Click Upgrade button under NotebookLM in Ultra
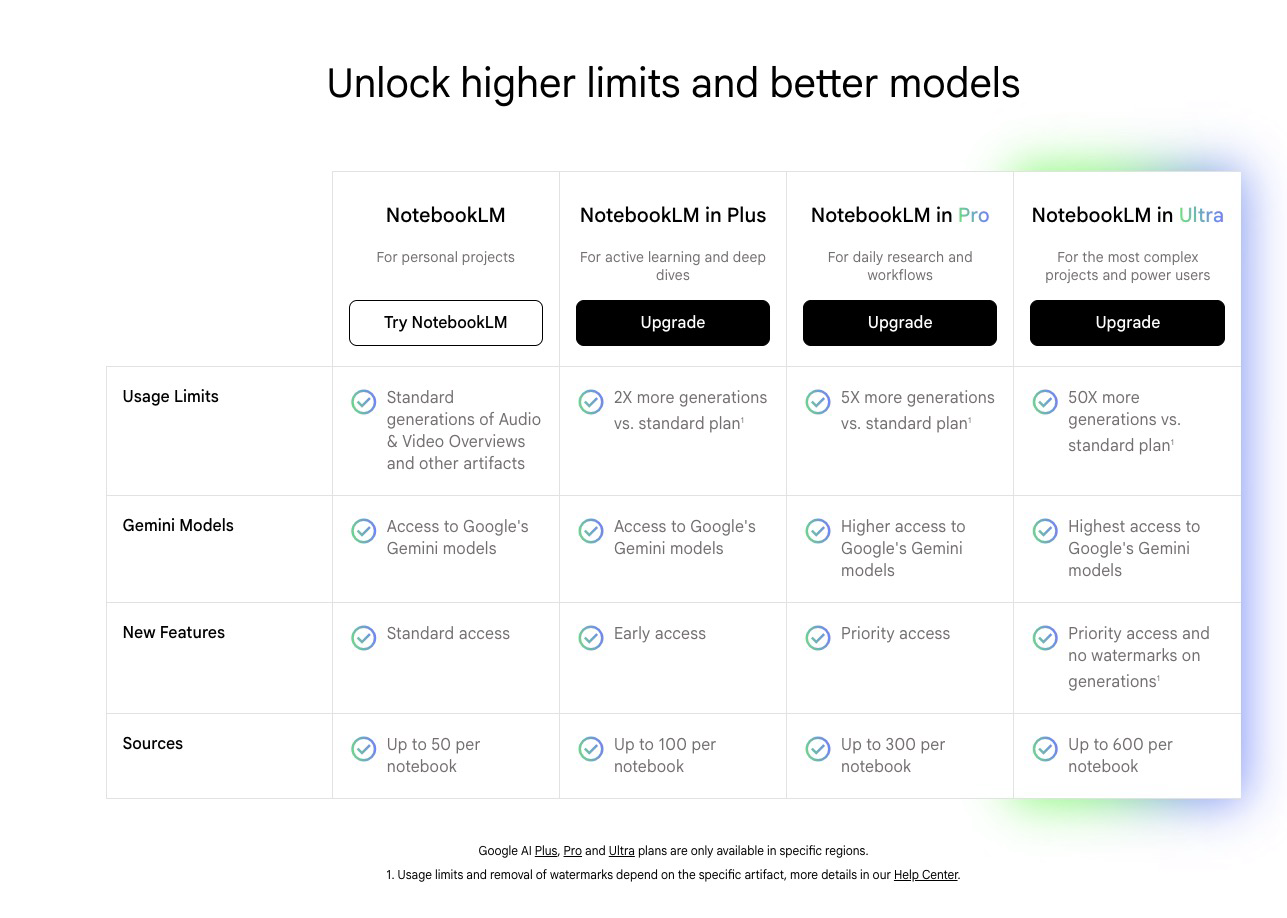Screen dimensions: 1287x918 [x=1127, y=323]
